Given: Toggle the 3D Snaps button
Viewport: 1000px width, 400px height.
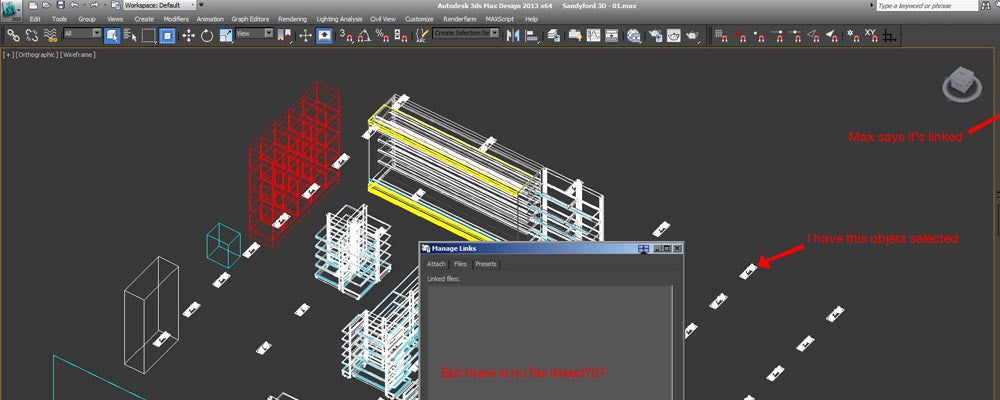Looking at the screenshot, I should coord(346,35).
